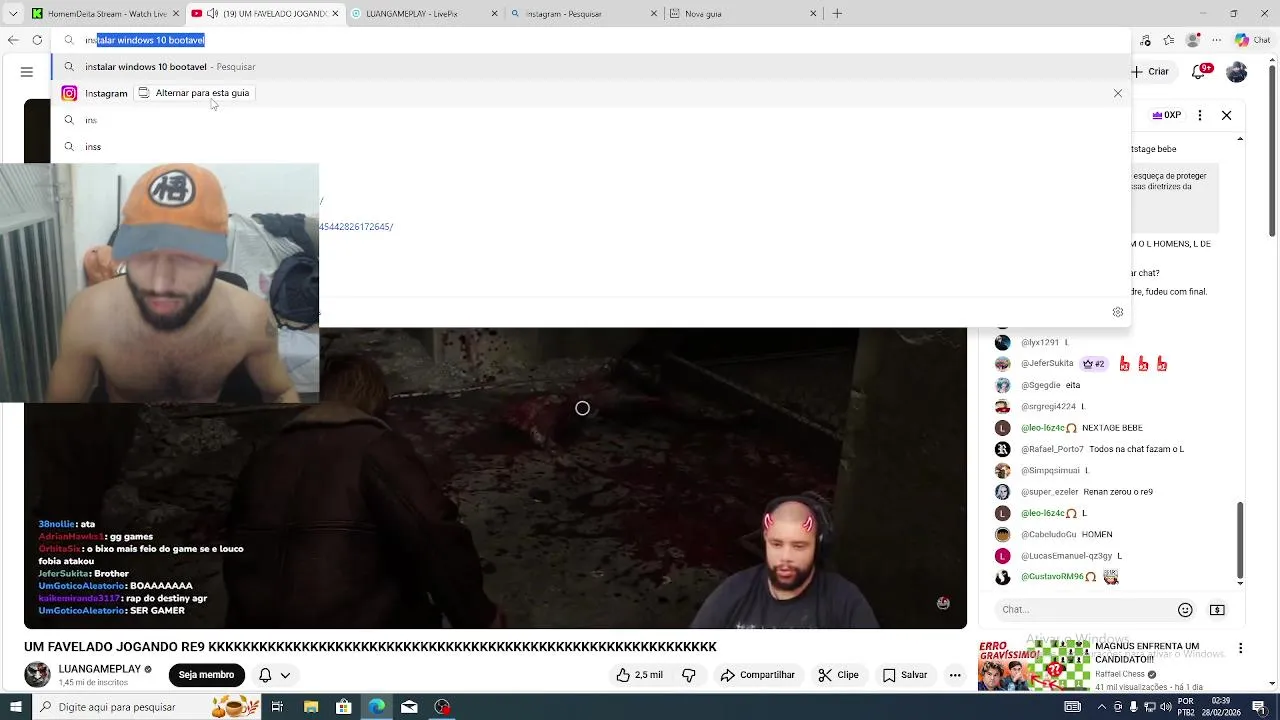Open Microsoft Store from the taskbar
Screen dimensions: 1280x720
(x=343, y=707)
